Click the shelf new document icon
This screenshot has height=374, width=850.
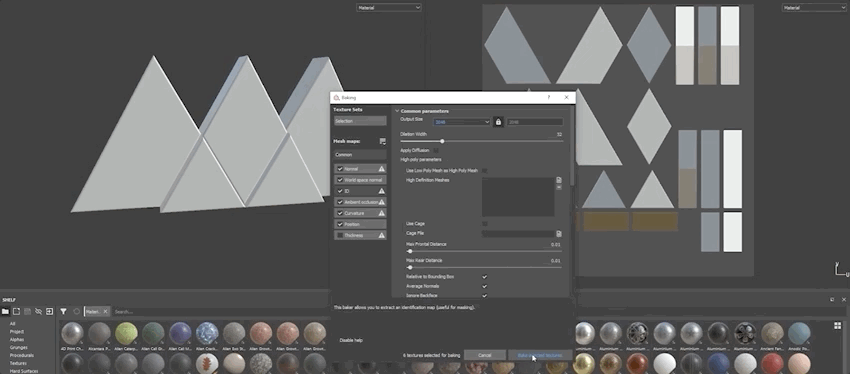point(16,312)
